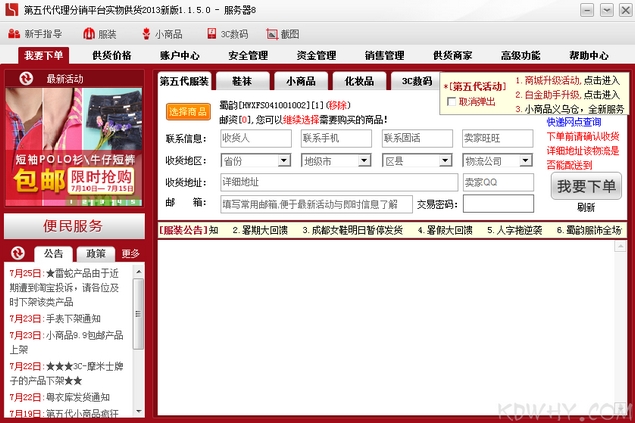Click the 暑期大回馈 notice
The width and height of the screenshot is (635, 423).
point(260,231)
